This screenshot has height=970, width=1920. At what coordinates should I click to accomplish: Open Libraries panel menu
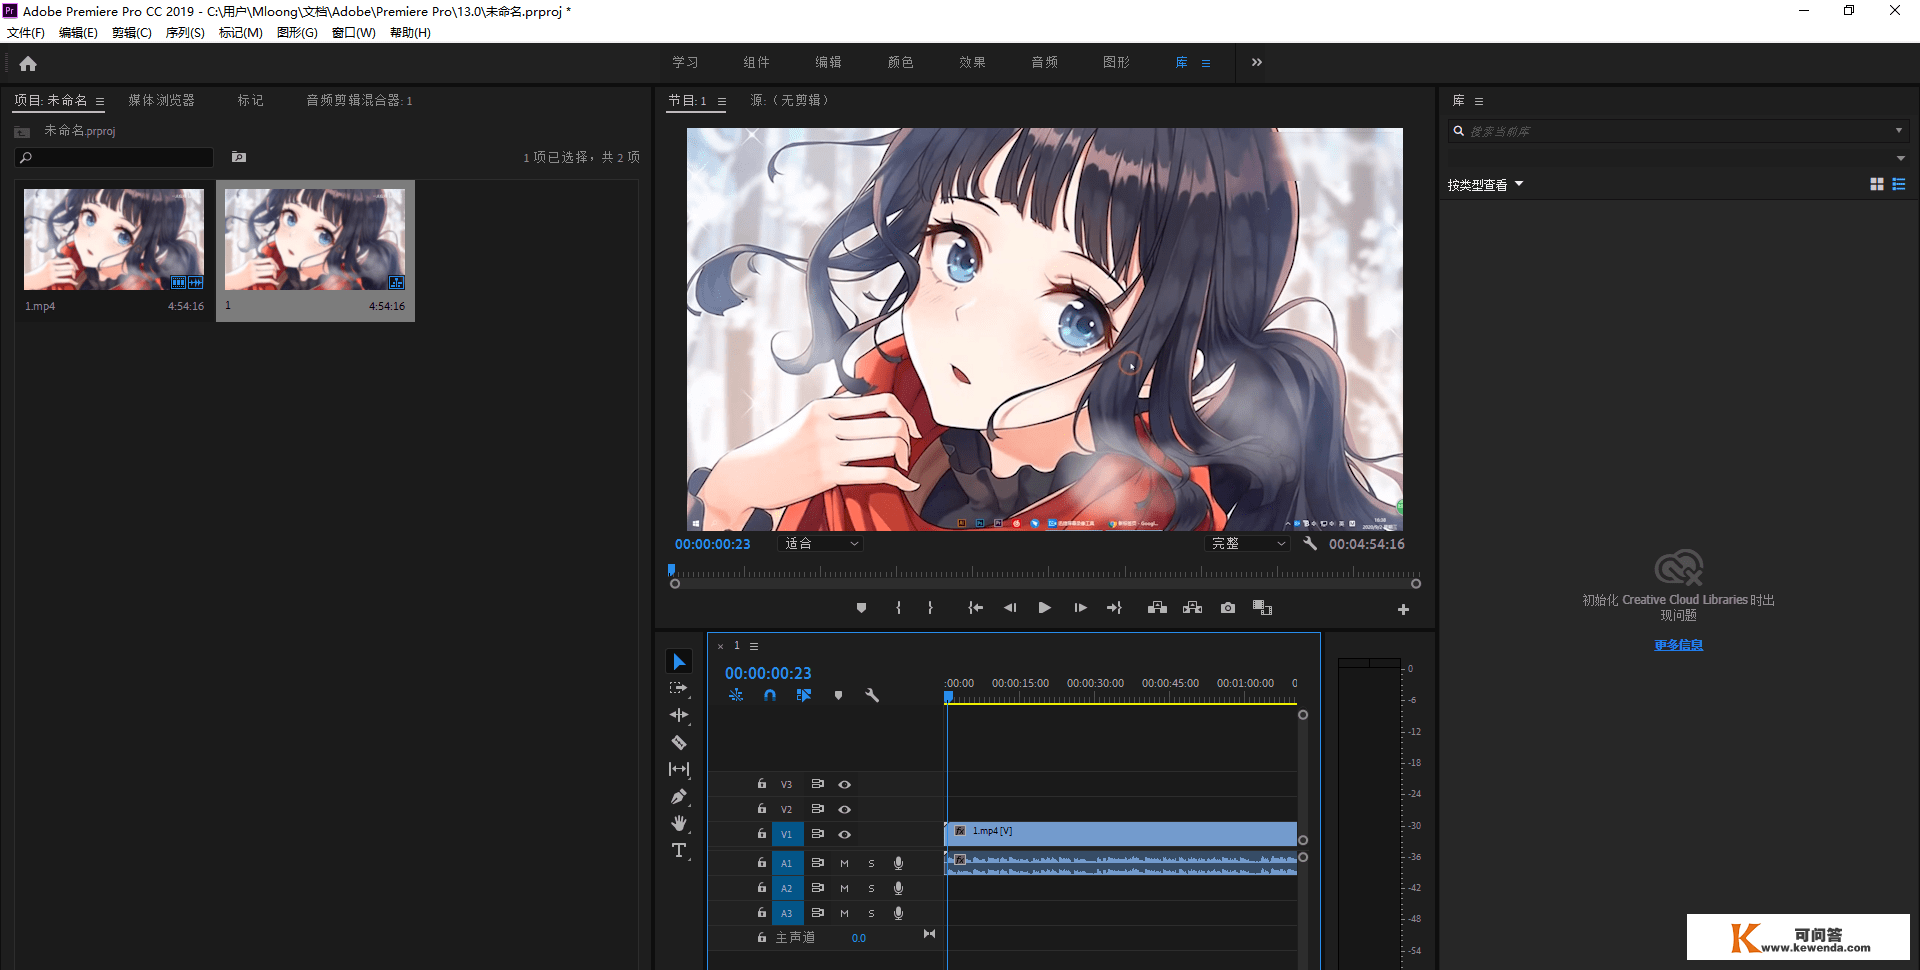1479,101
